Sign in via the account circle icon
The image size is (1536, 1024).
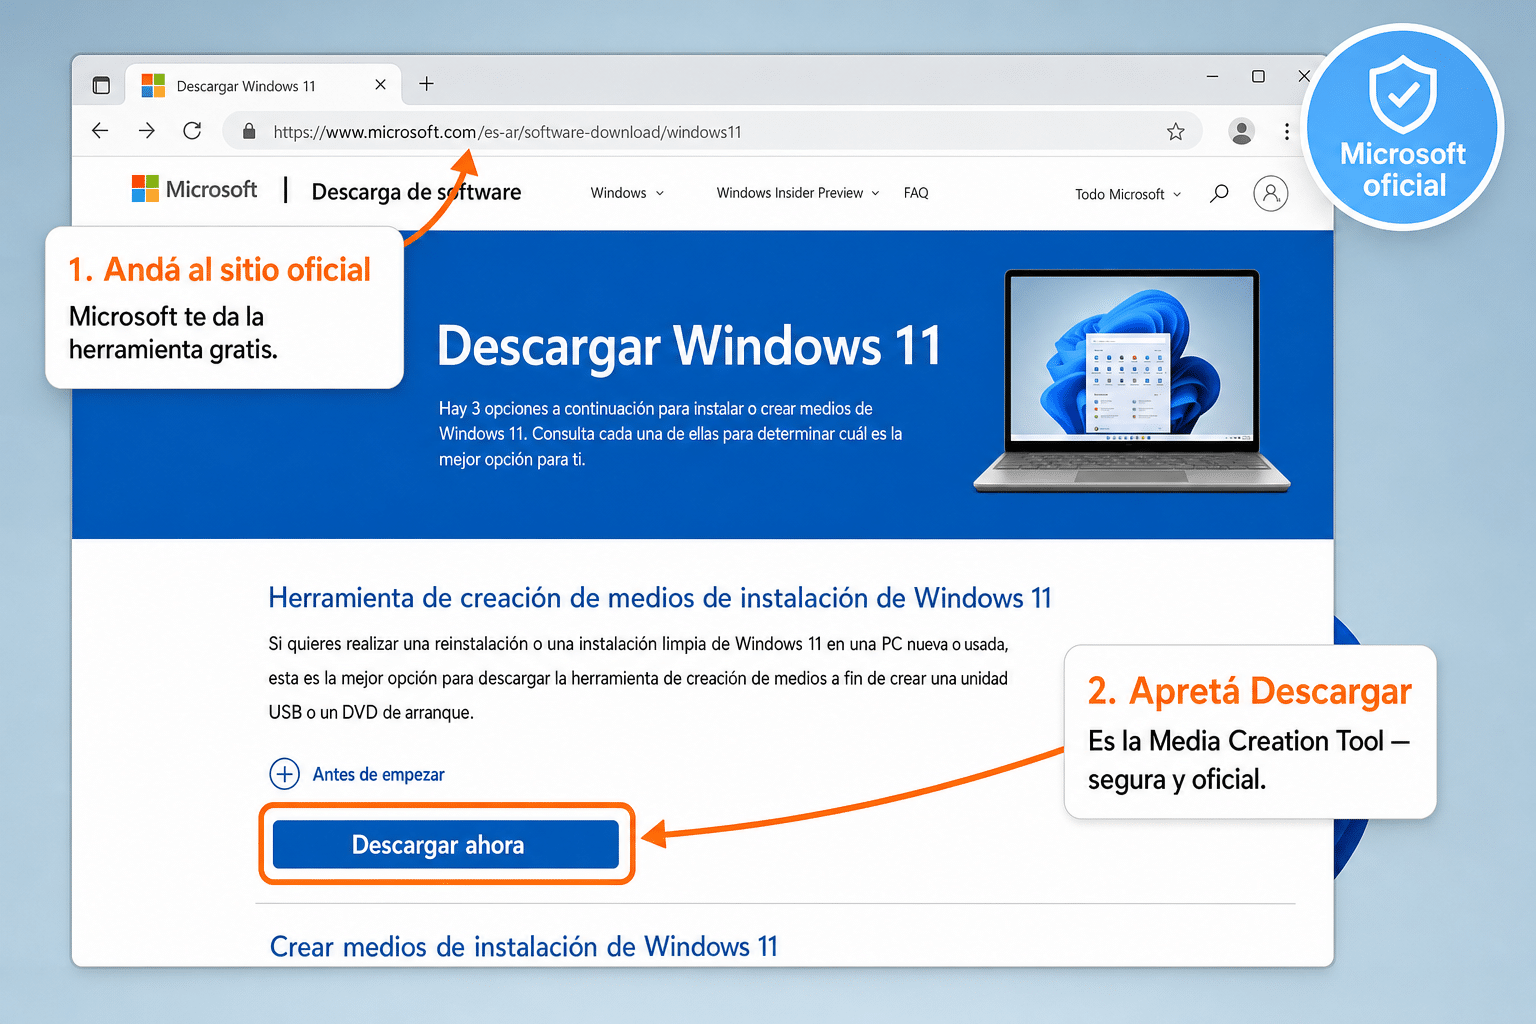1270,193
